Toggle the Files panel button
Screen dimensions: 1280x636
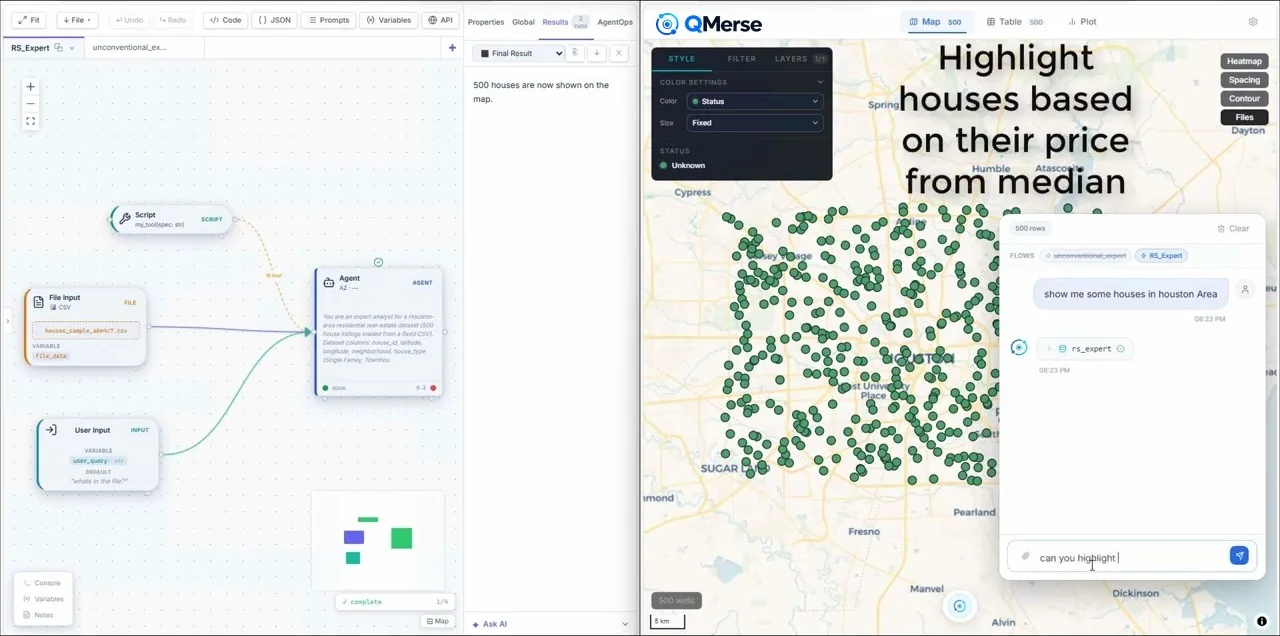coord(1244,117)
